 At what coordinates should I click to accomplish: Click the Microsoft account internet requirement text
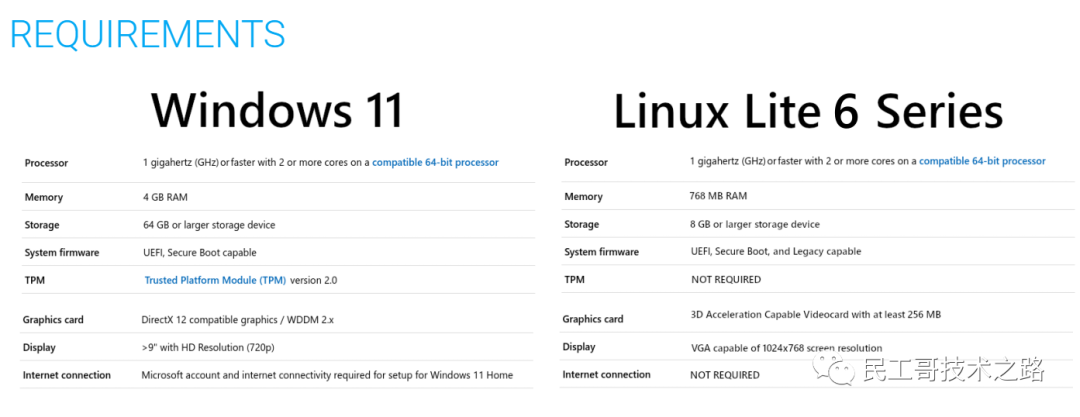click(x=327, y=375)
